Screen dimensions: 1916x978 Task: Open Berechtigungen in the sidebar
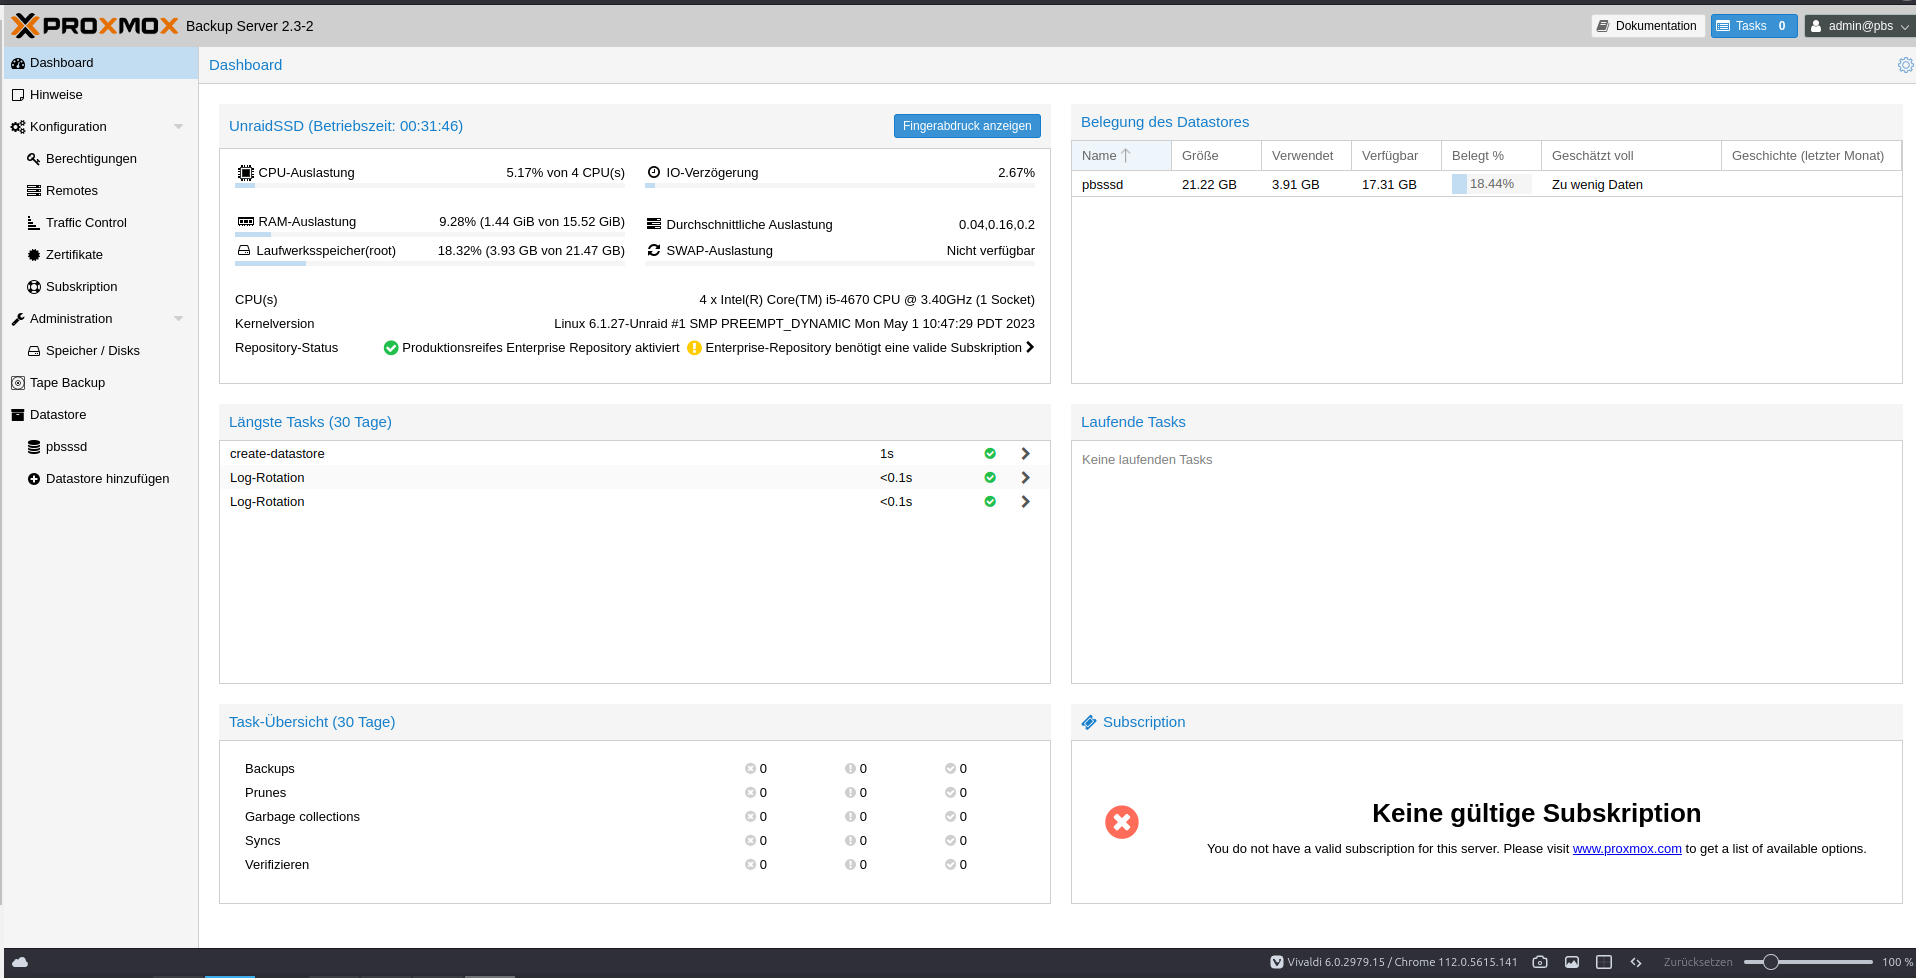100,159
